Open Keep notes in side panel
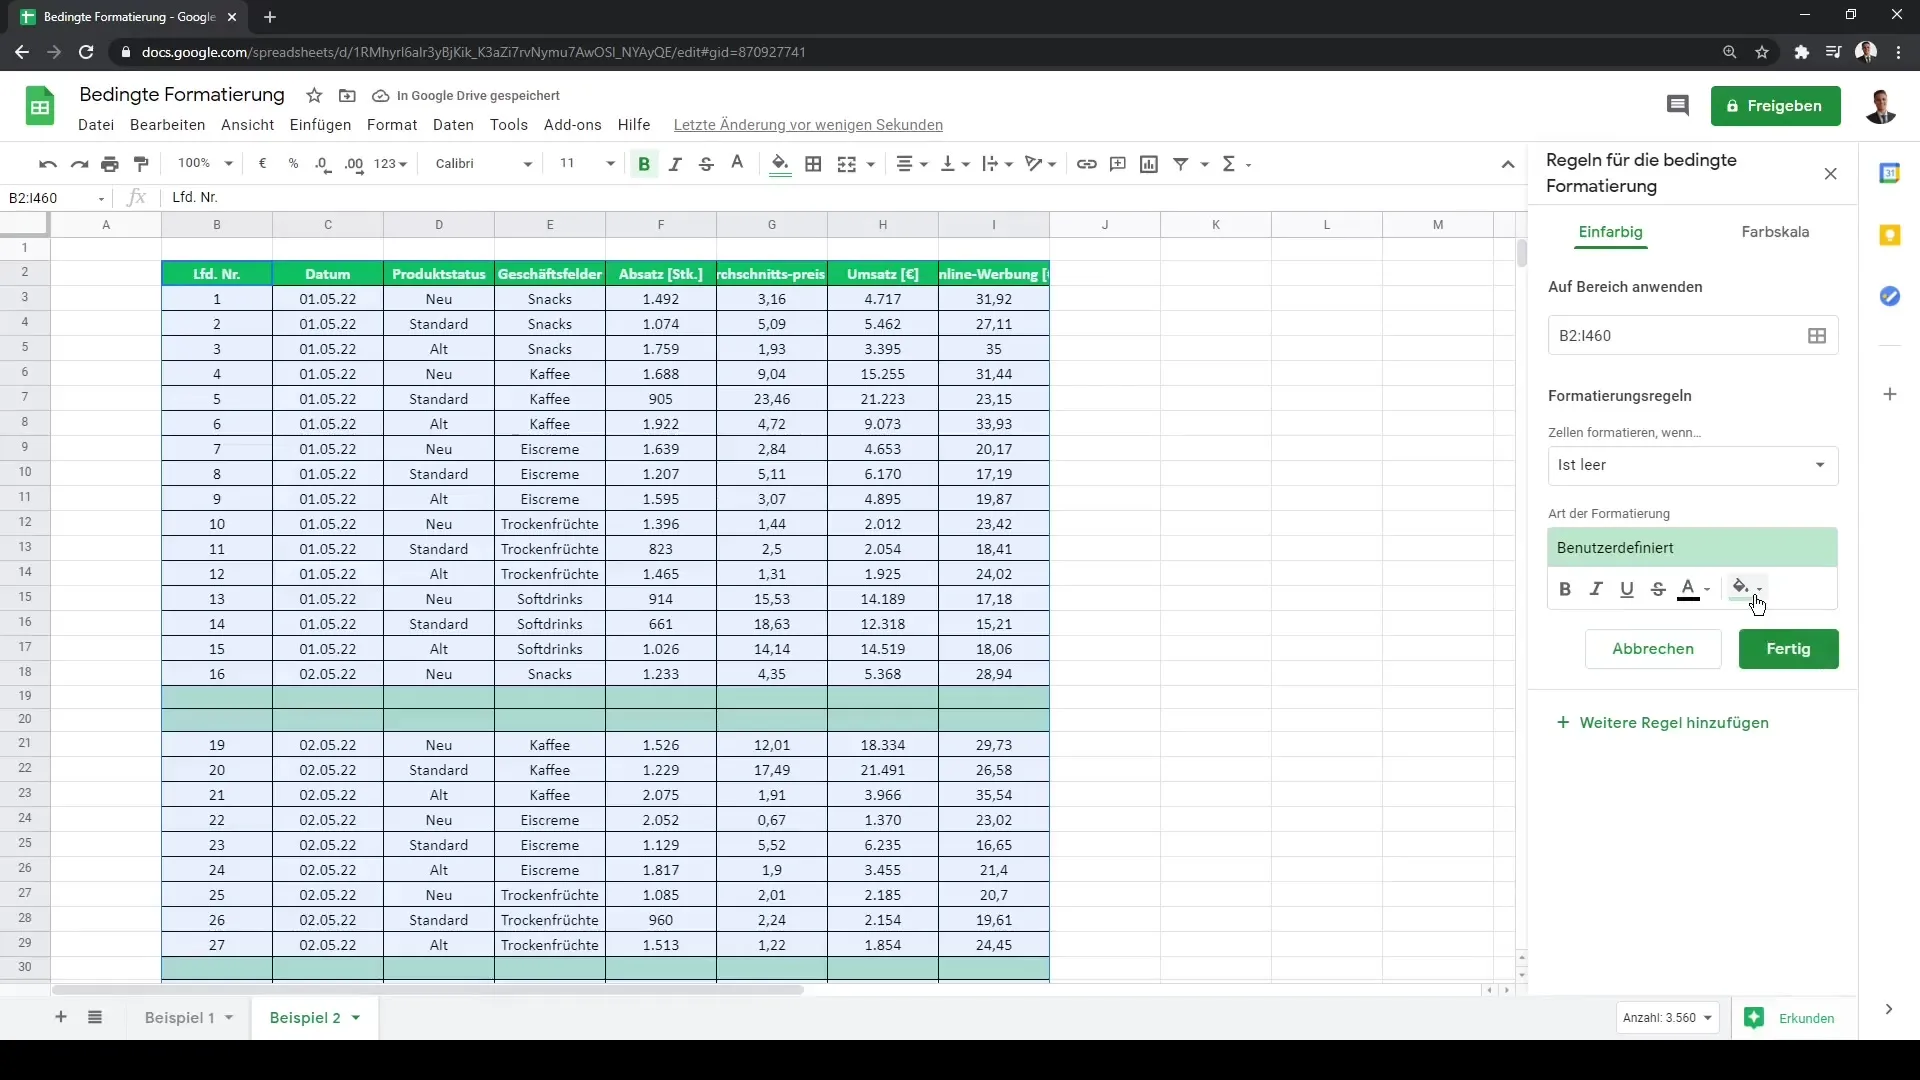 pos(1889,235)
